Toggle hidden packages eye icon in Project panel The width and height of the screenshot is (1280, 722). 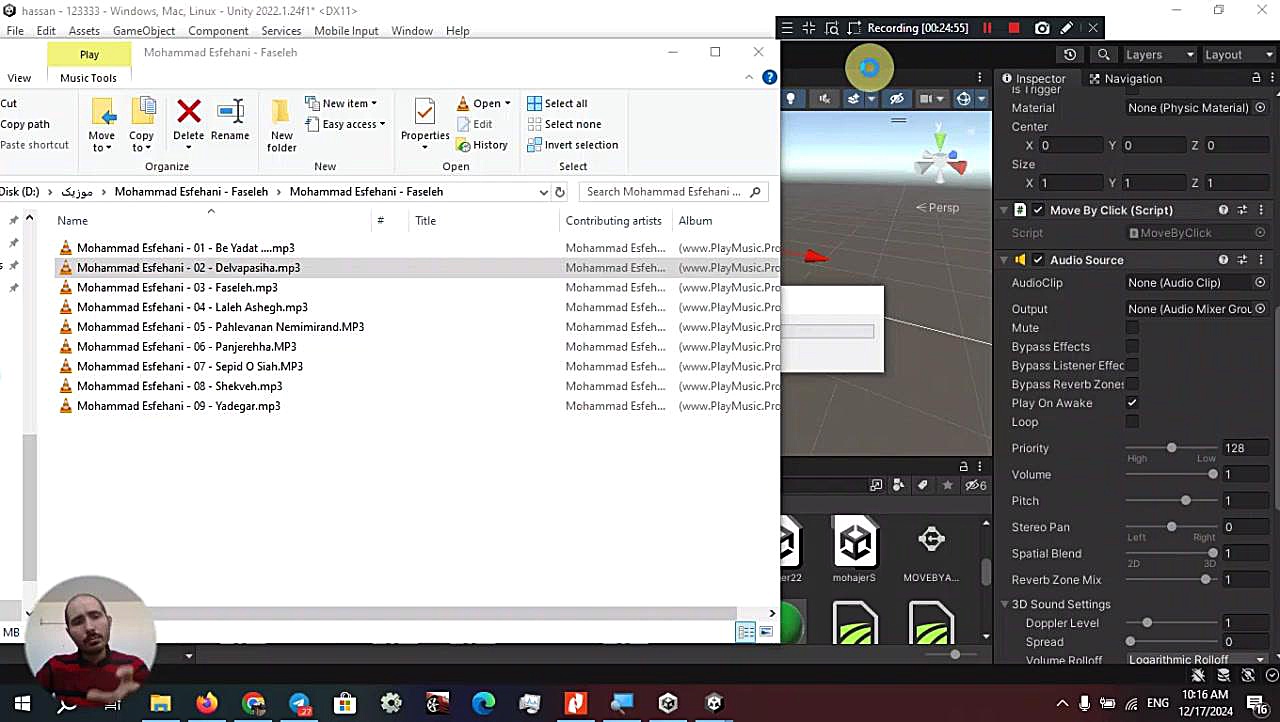point(975,485)
